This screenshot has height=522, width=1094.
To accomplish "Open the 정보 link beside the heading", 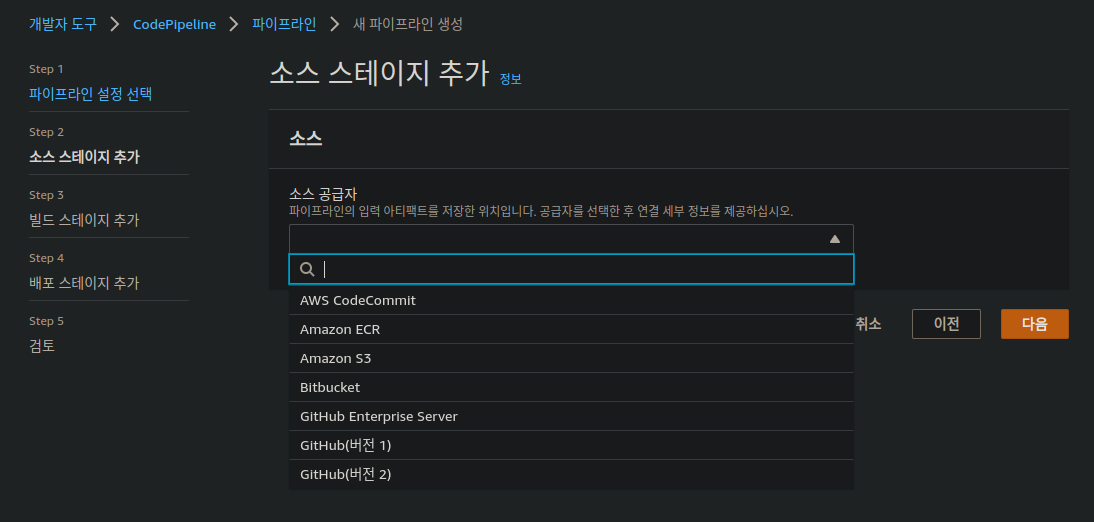I will [x=511, y=79].
